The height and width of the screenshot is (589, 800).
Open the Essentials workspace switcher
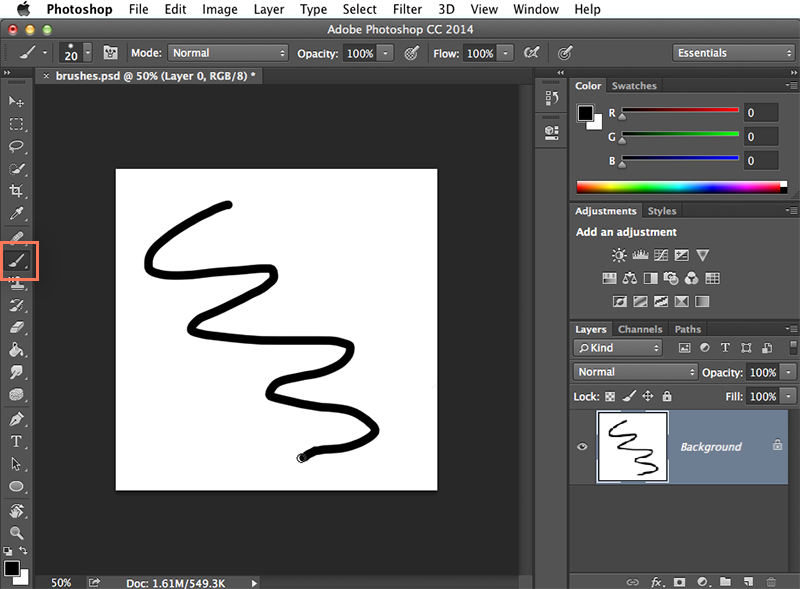pos(733,52)
